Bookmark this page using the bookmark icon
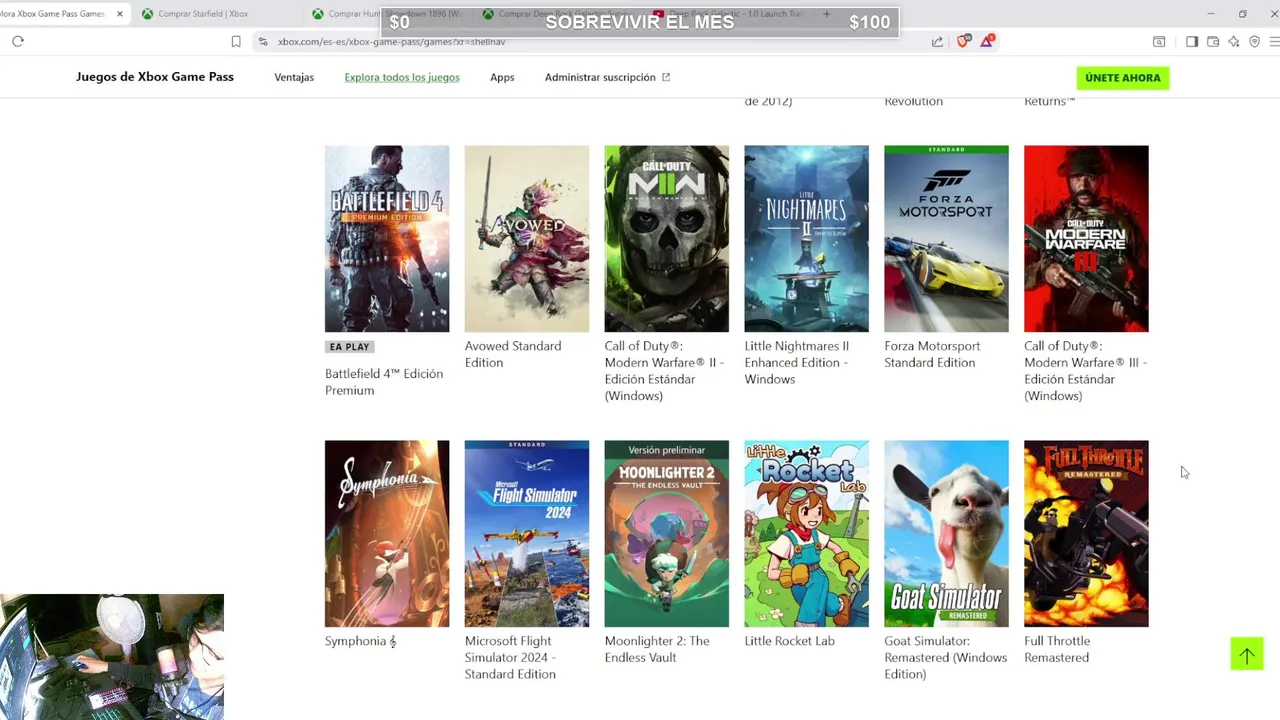This screenshot has width=1280, height=720. [x=236, y=41]
